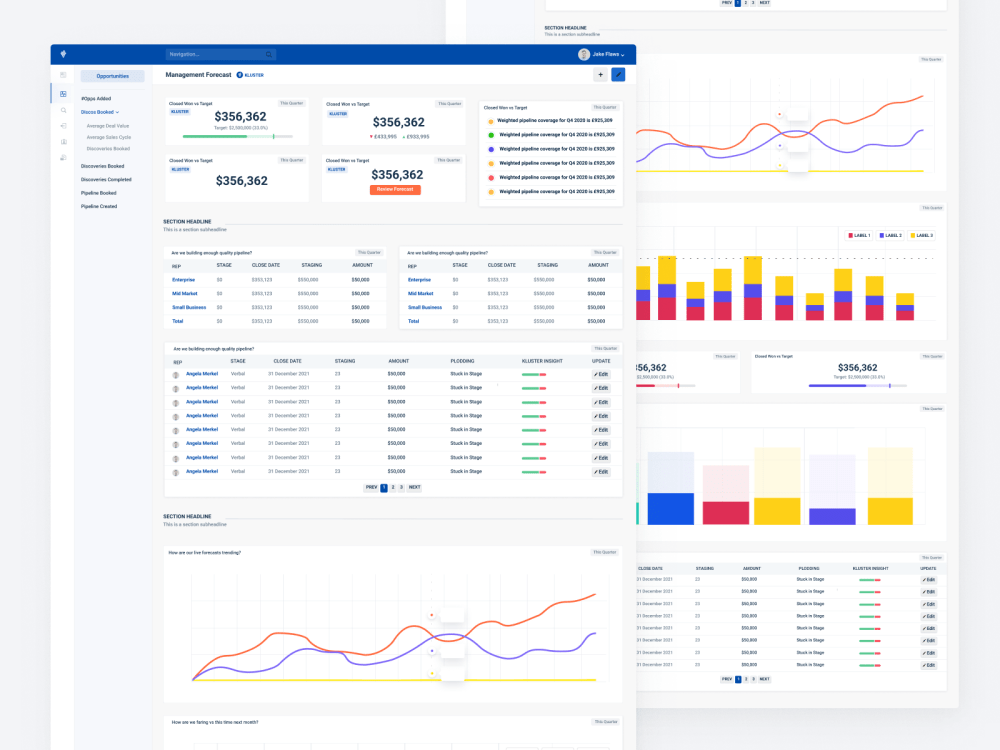This screenshot has width=1000, height=750.
Task: Open the #Opps Added menu item
Action: (x=96, y=99)
